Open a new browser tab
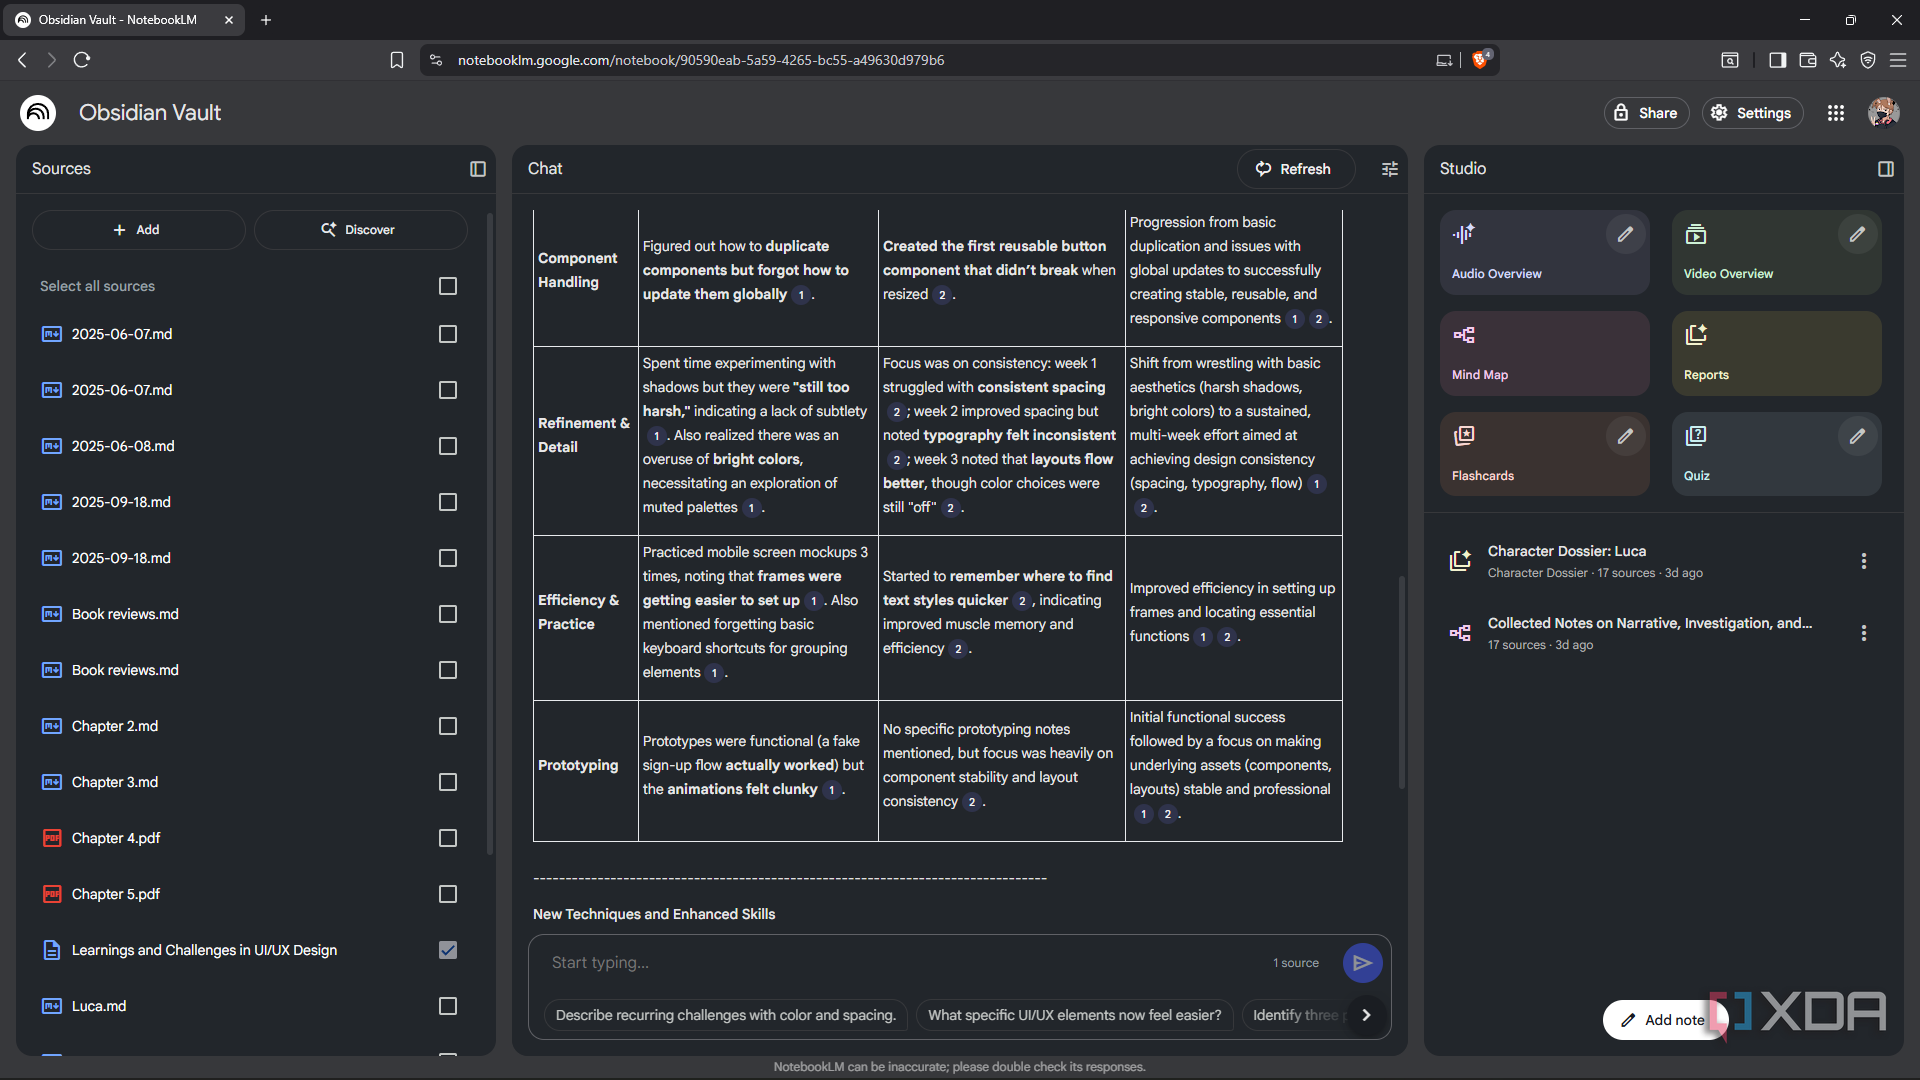1920x1080 pixels. [266, 20]
